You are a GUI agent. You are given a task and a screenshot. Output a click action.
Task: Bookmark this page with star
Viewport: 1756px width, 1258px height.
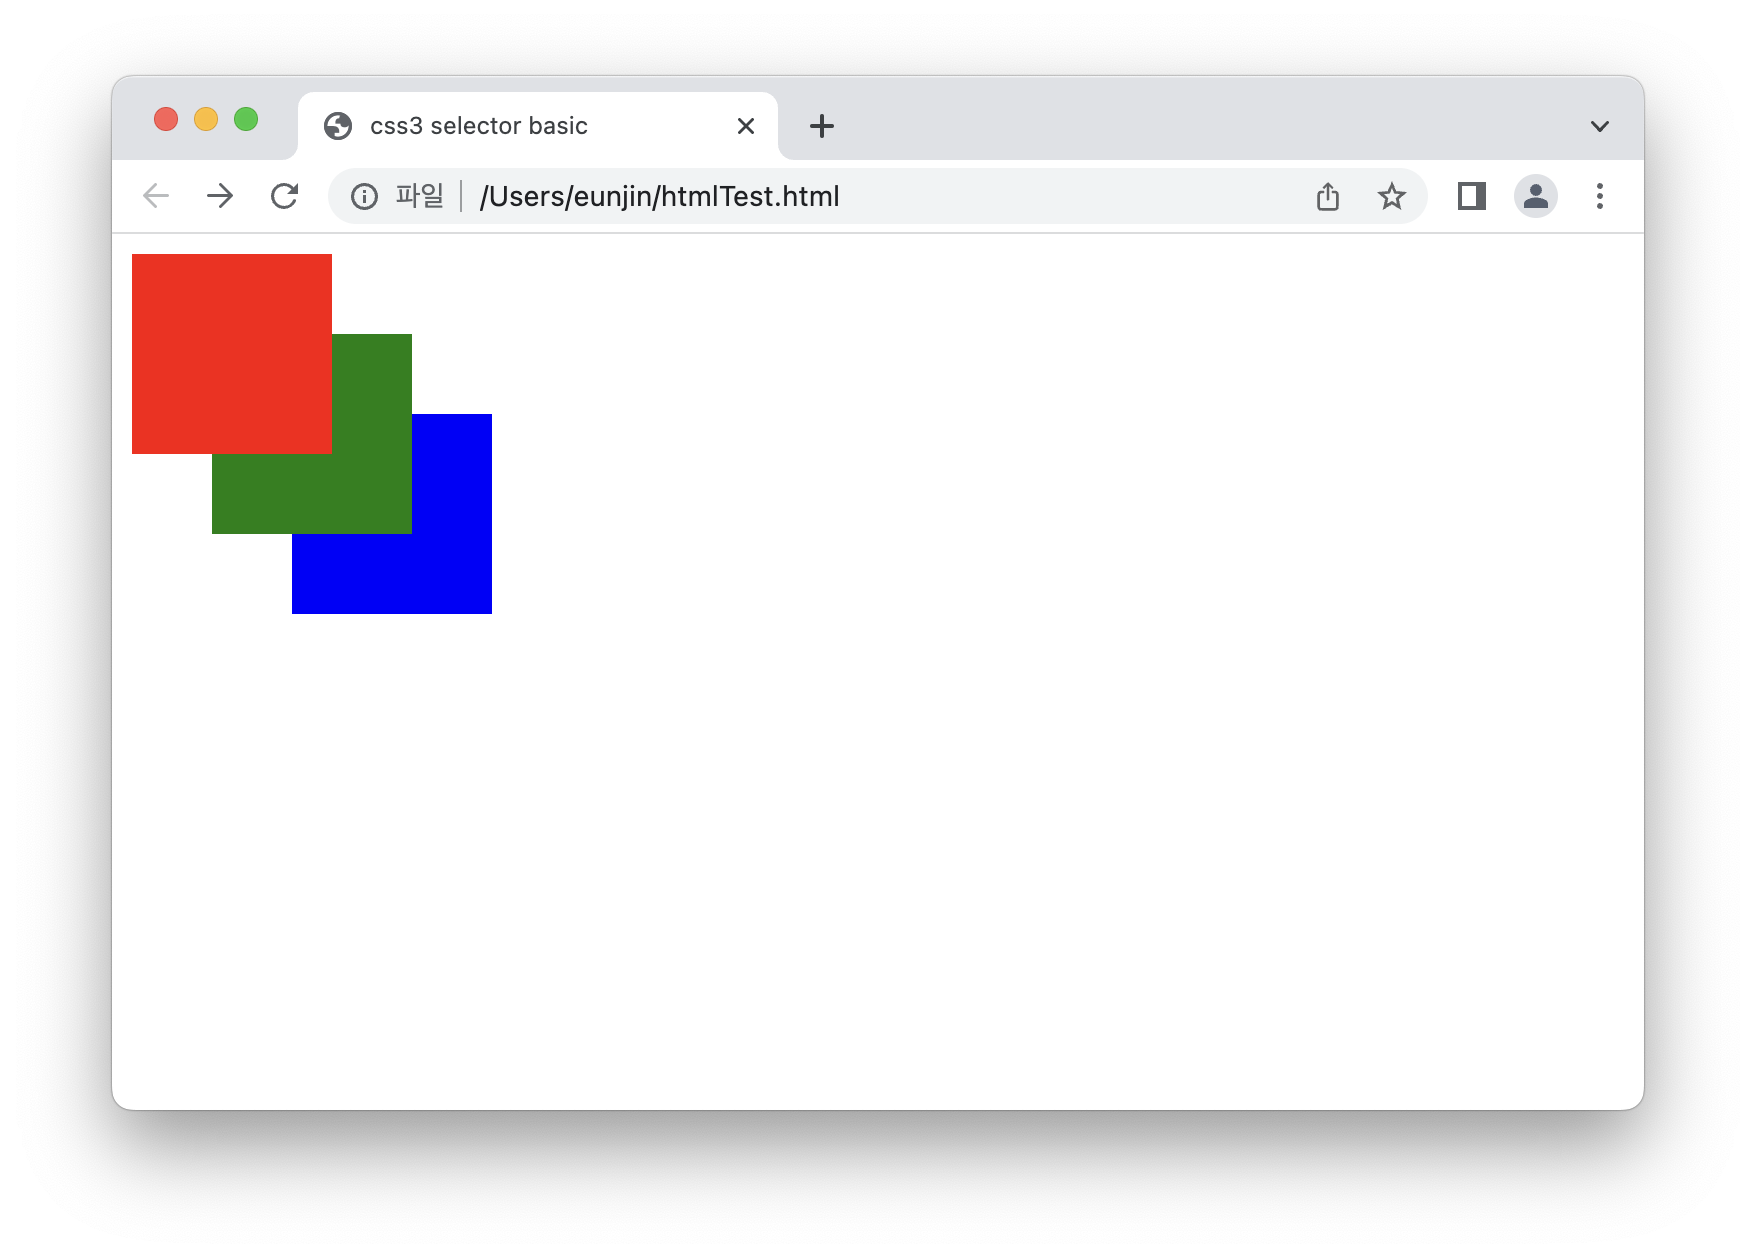coord(1392,196)
